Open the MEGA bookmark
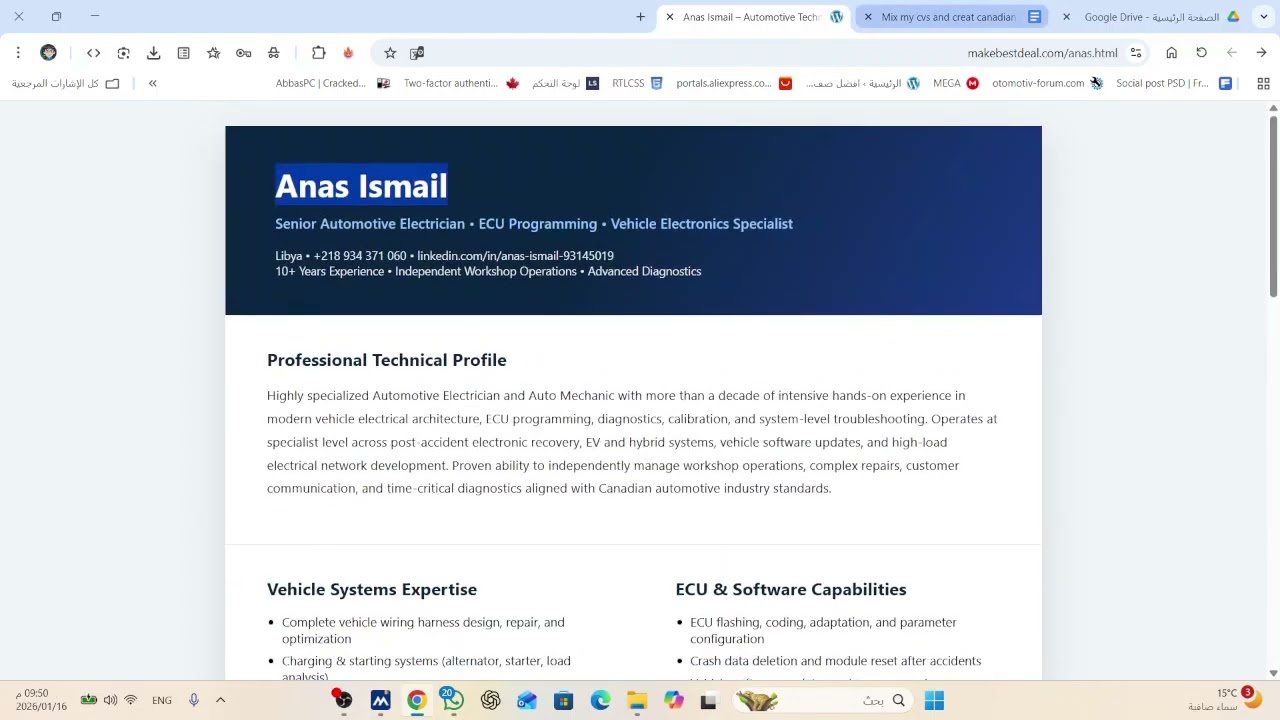Screen dimensions: 1280x720 pos(955,83)
